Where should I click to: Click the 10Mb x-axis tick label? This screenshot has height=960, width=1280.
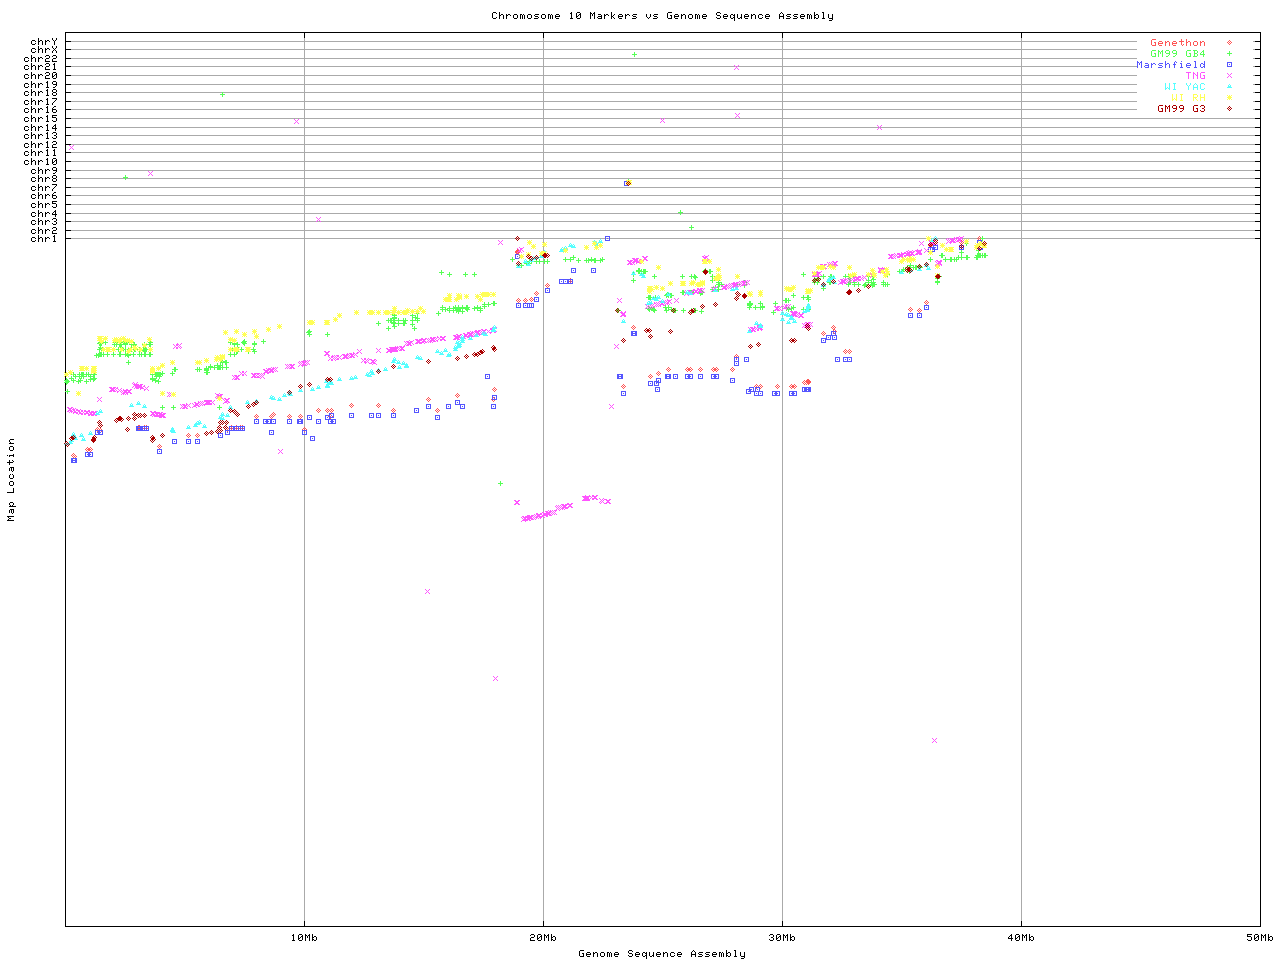pyautogui.click(x=304, y=938)
